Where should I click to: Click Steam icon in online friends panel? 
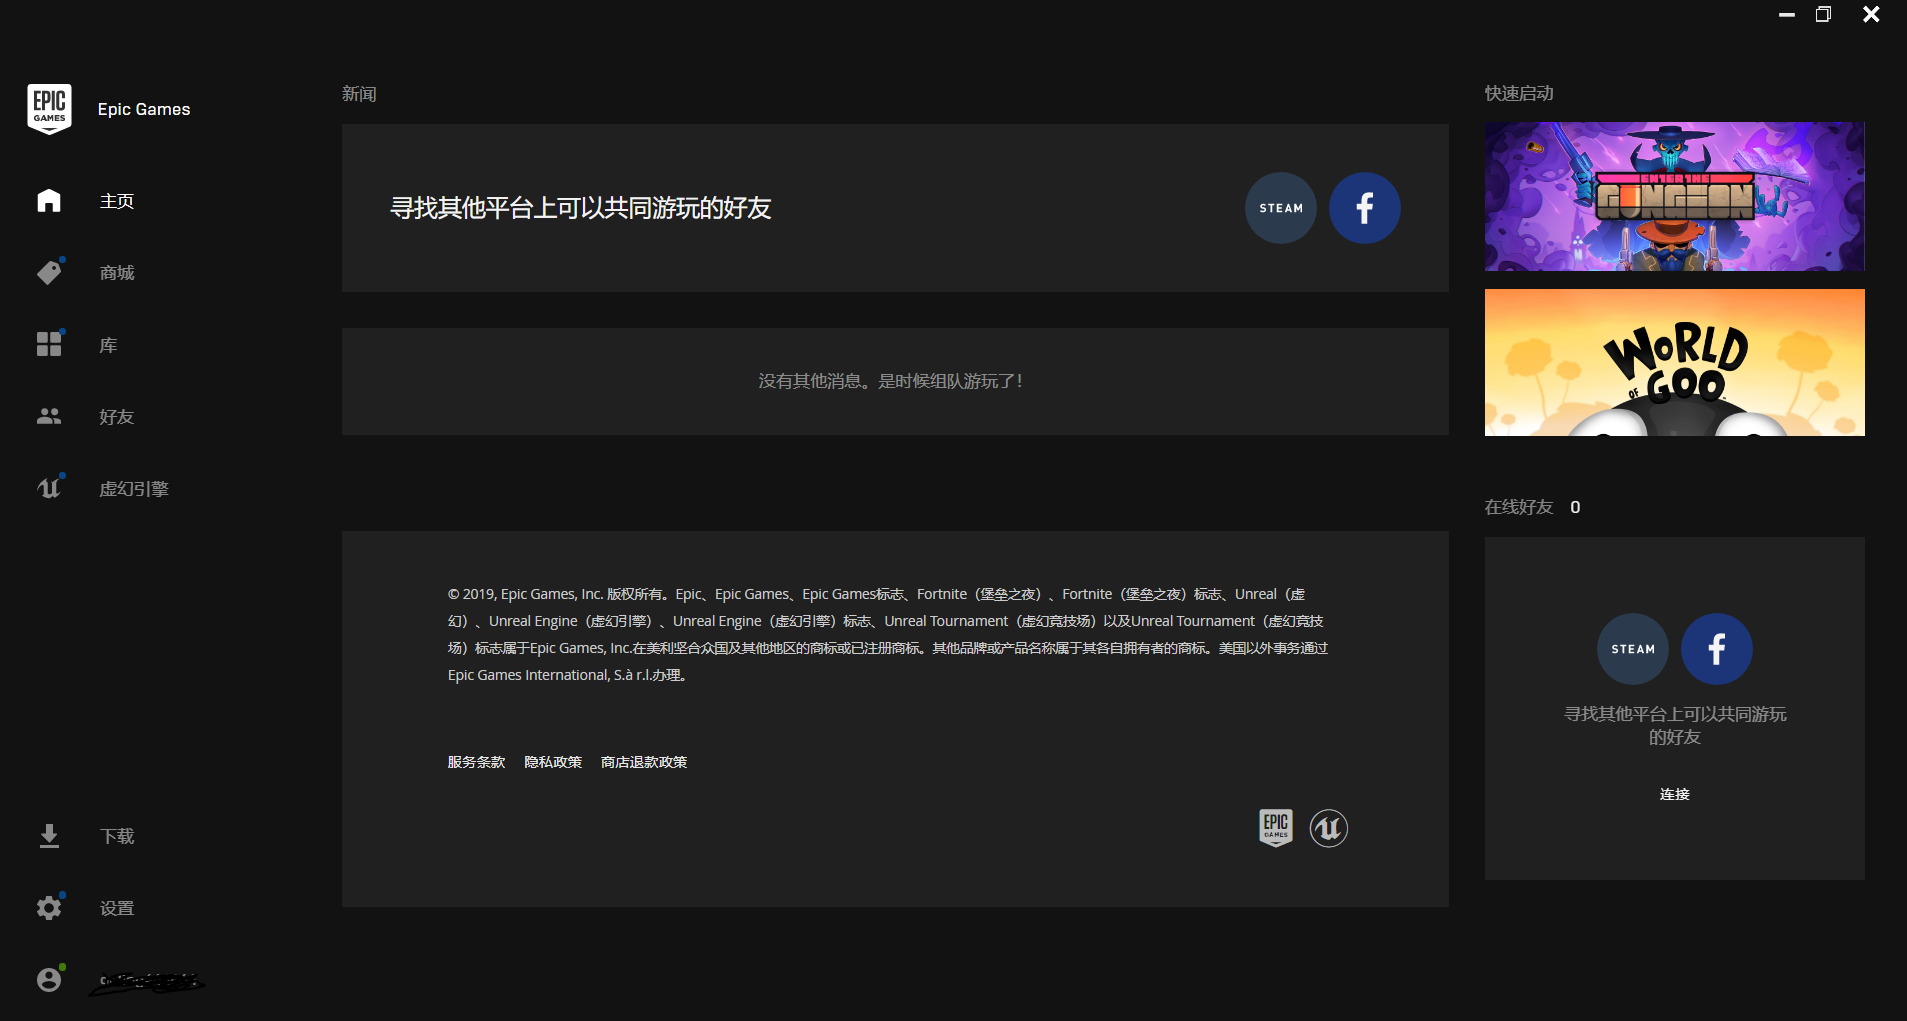[x=1633, y=649]
